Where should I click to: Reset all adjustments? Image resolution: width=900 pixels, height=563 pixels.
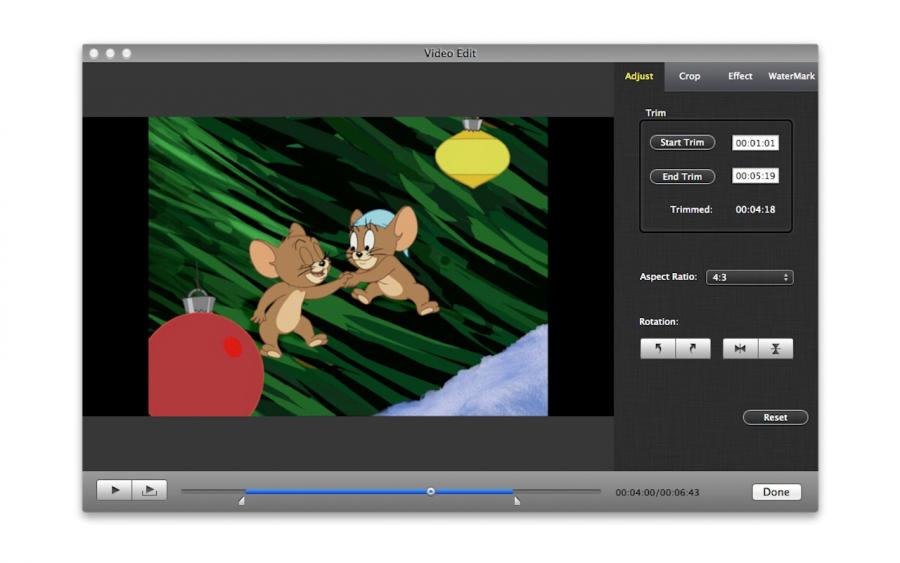tap(775, 417)
